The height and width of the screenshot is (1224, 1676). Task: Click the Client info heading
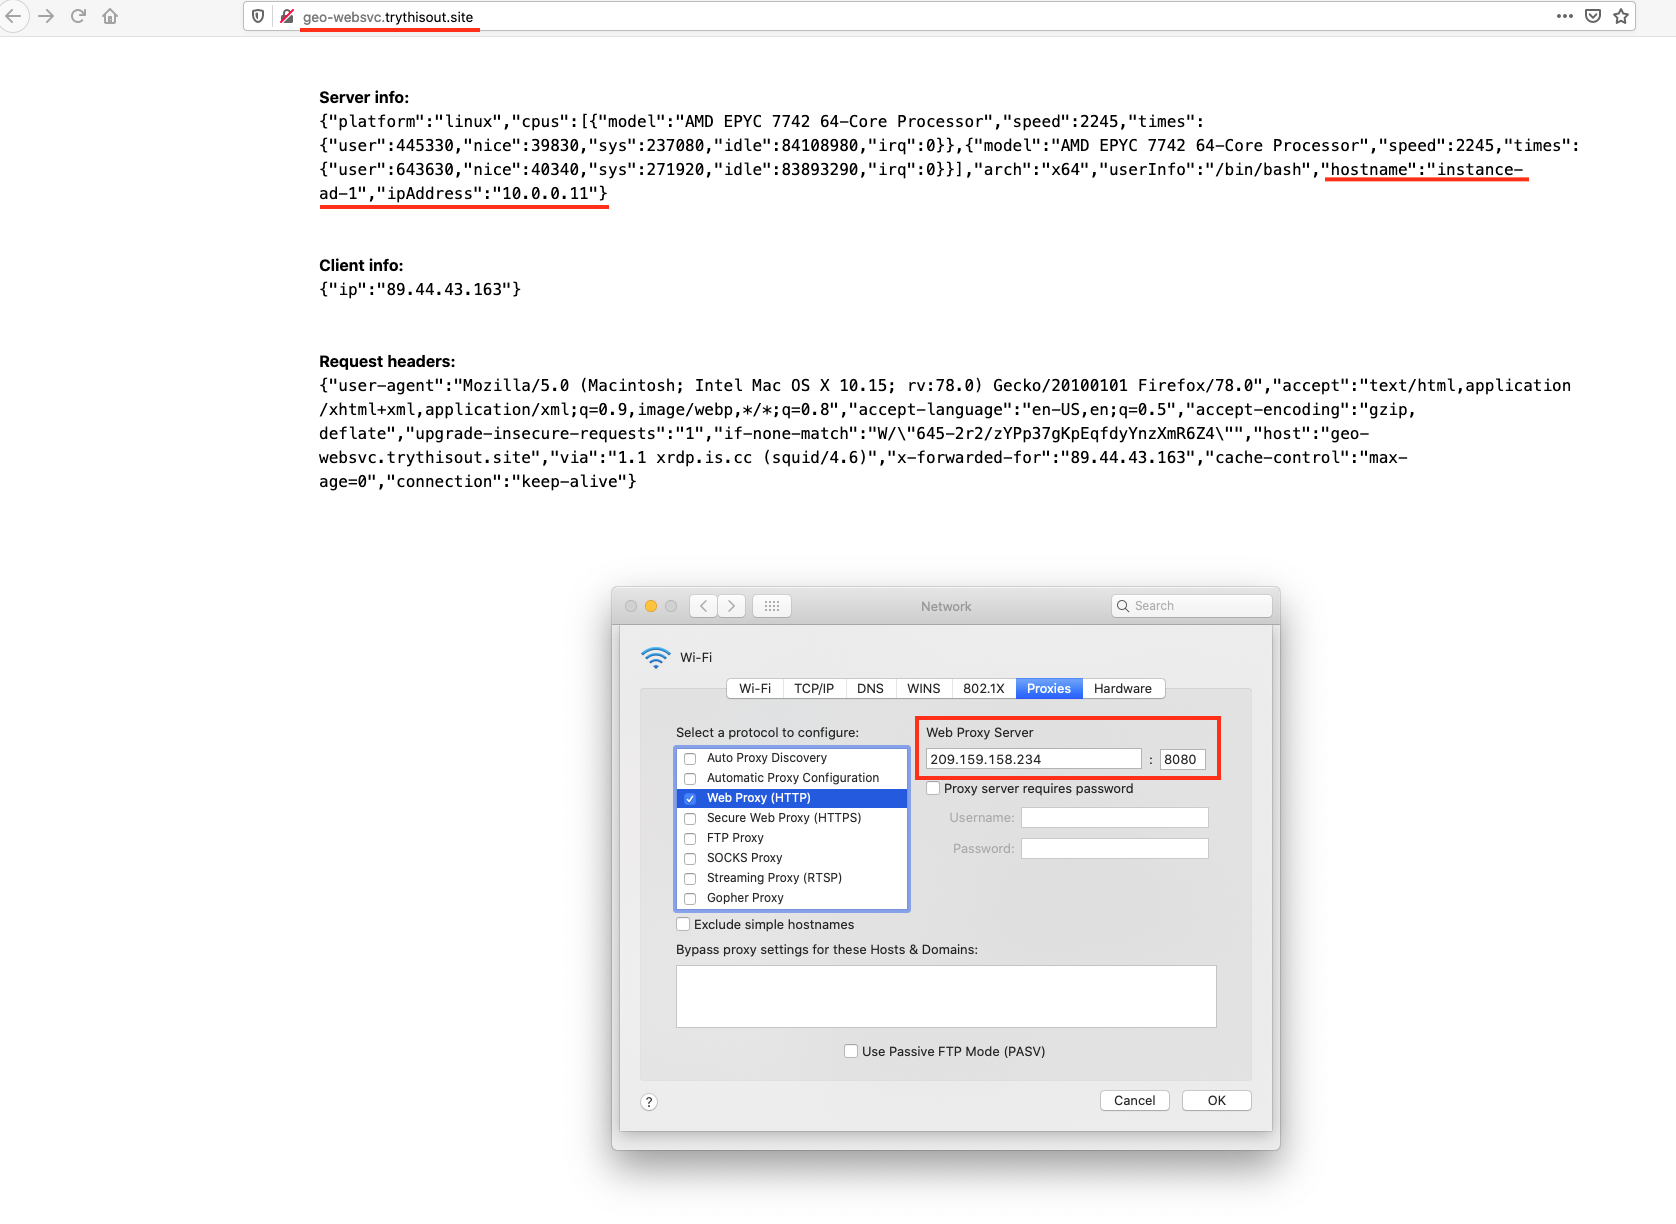click(361, 265)
